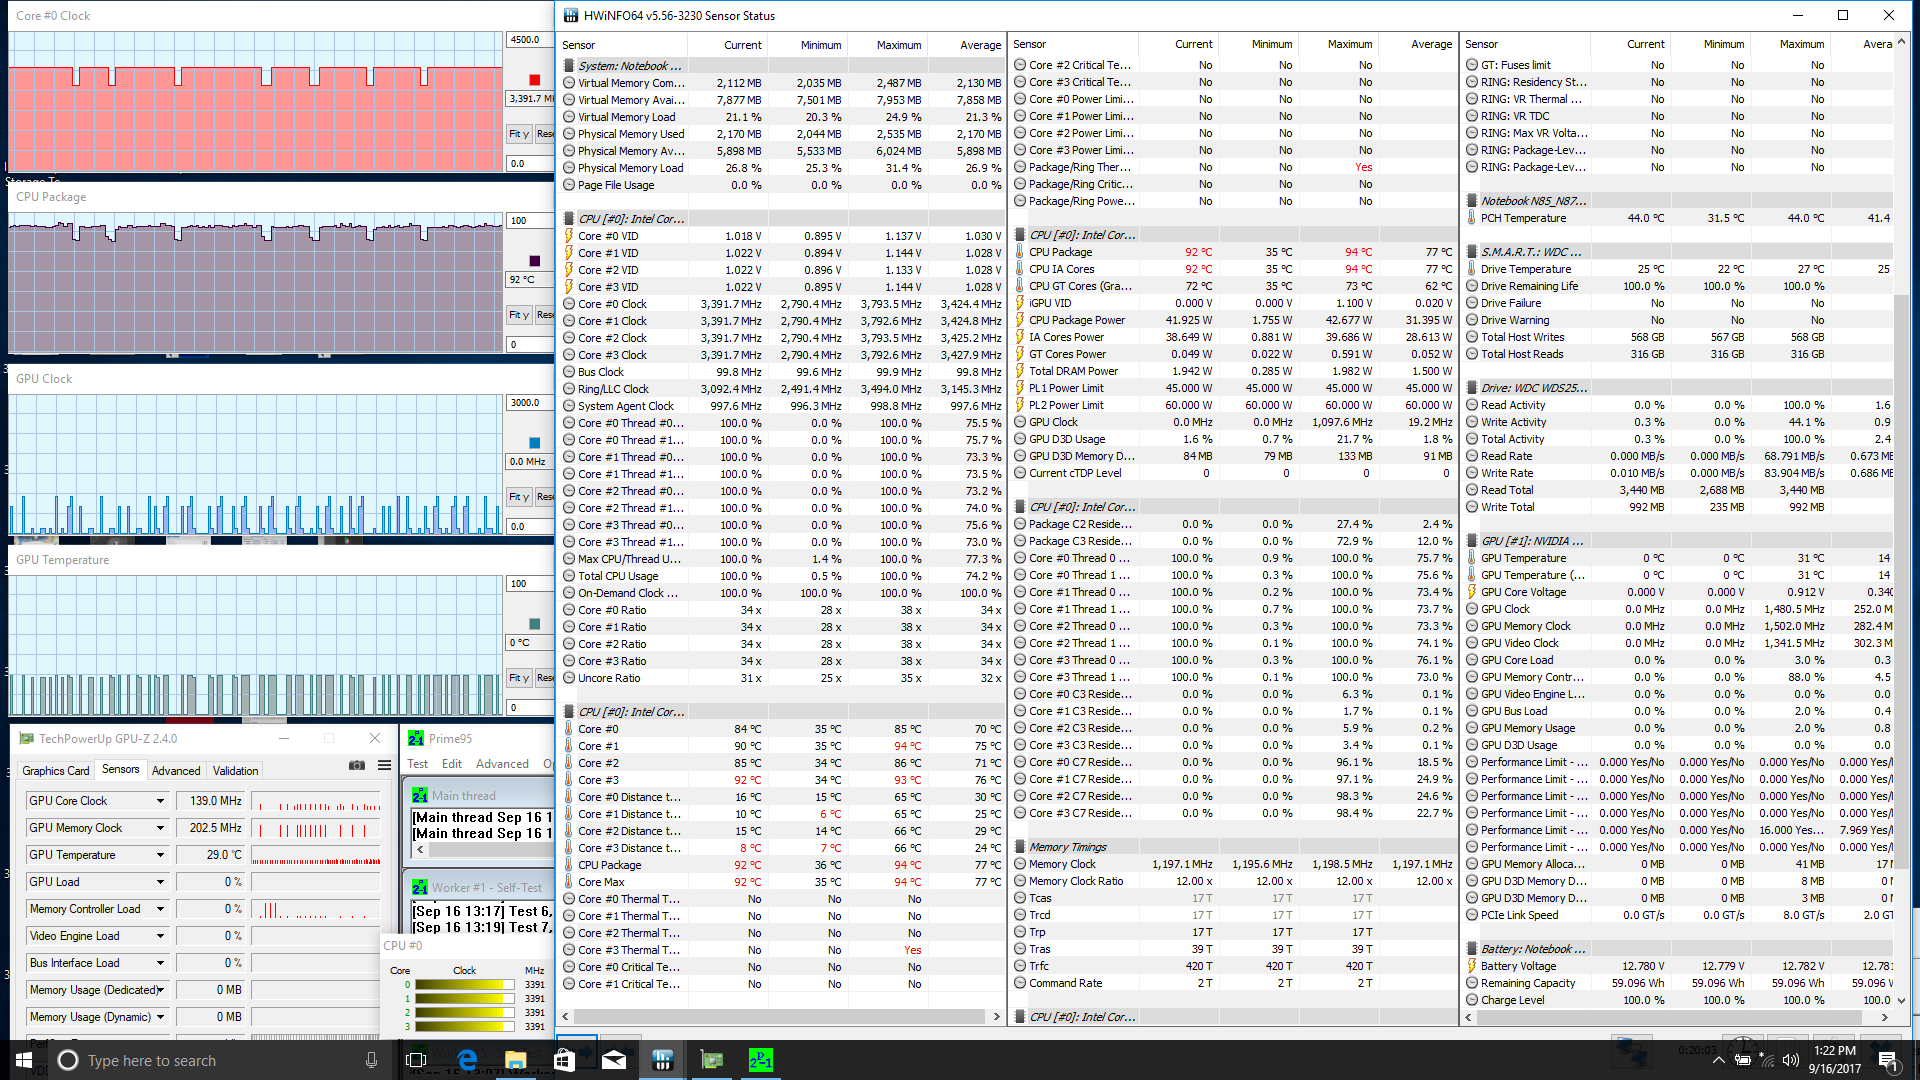Click the GPU-Z camera screenshot icon

(x=356, y=765)
